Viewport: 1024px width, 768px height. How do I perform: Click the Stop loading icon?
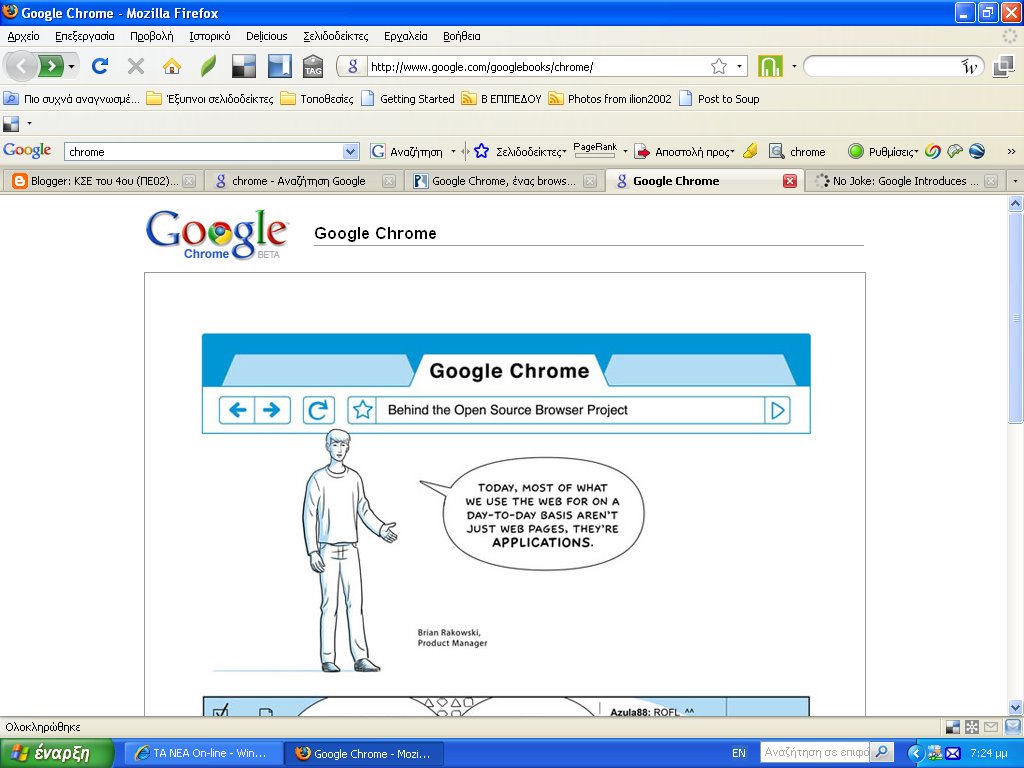tap(134, 66)
